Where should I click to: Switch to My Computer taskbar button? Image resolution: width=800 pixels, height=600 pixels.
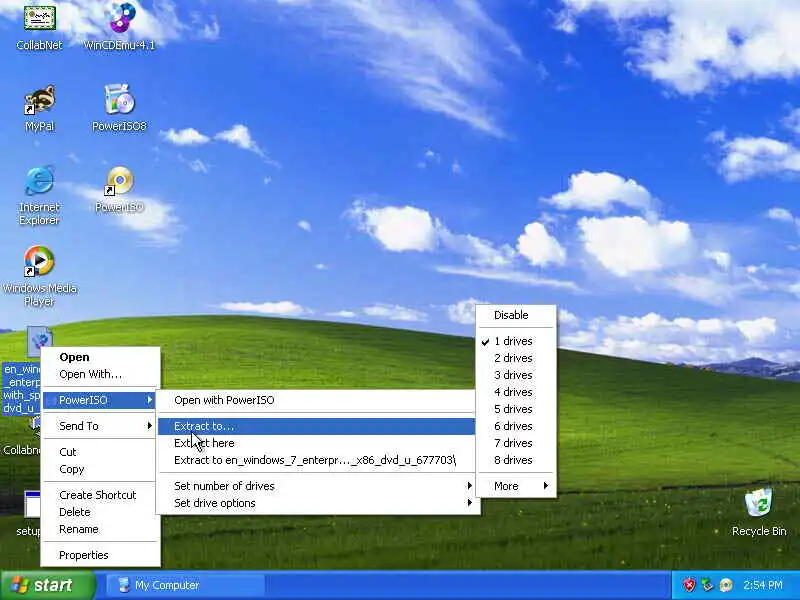point(185,585)
